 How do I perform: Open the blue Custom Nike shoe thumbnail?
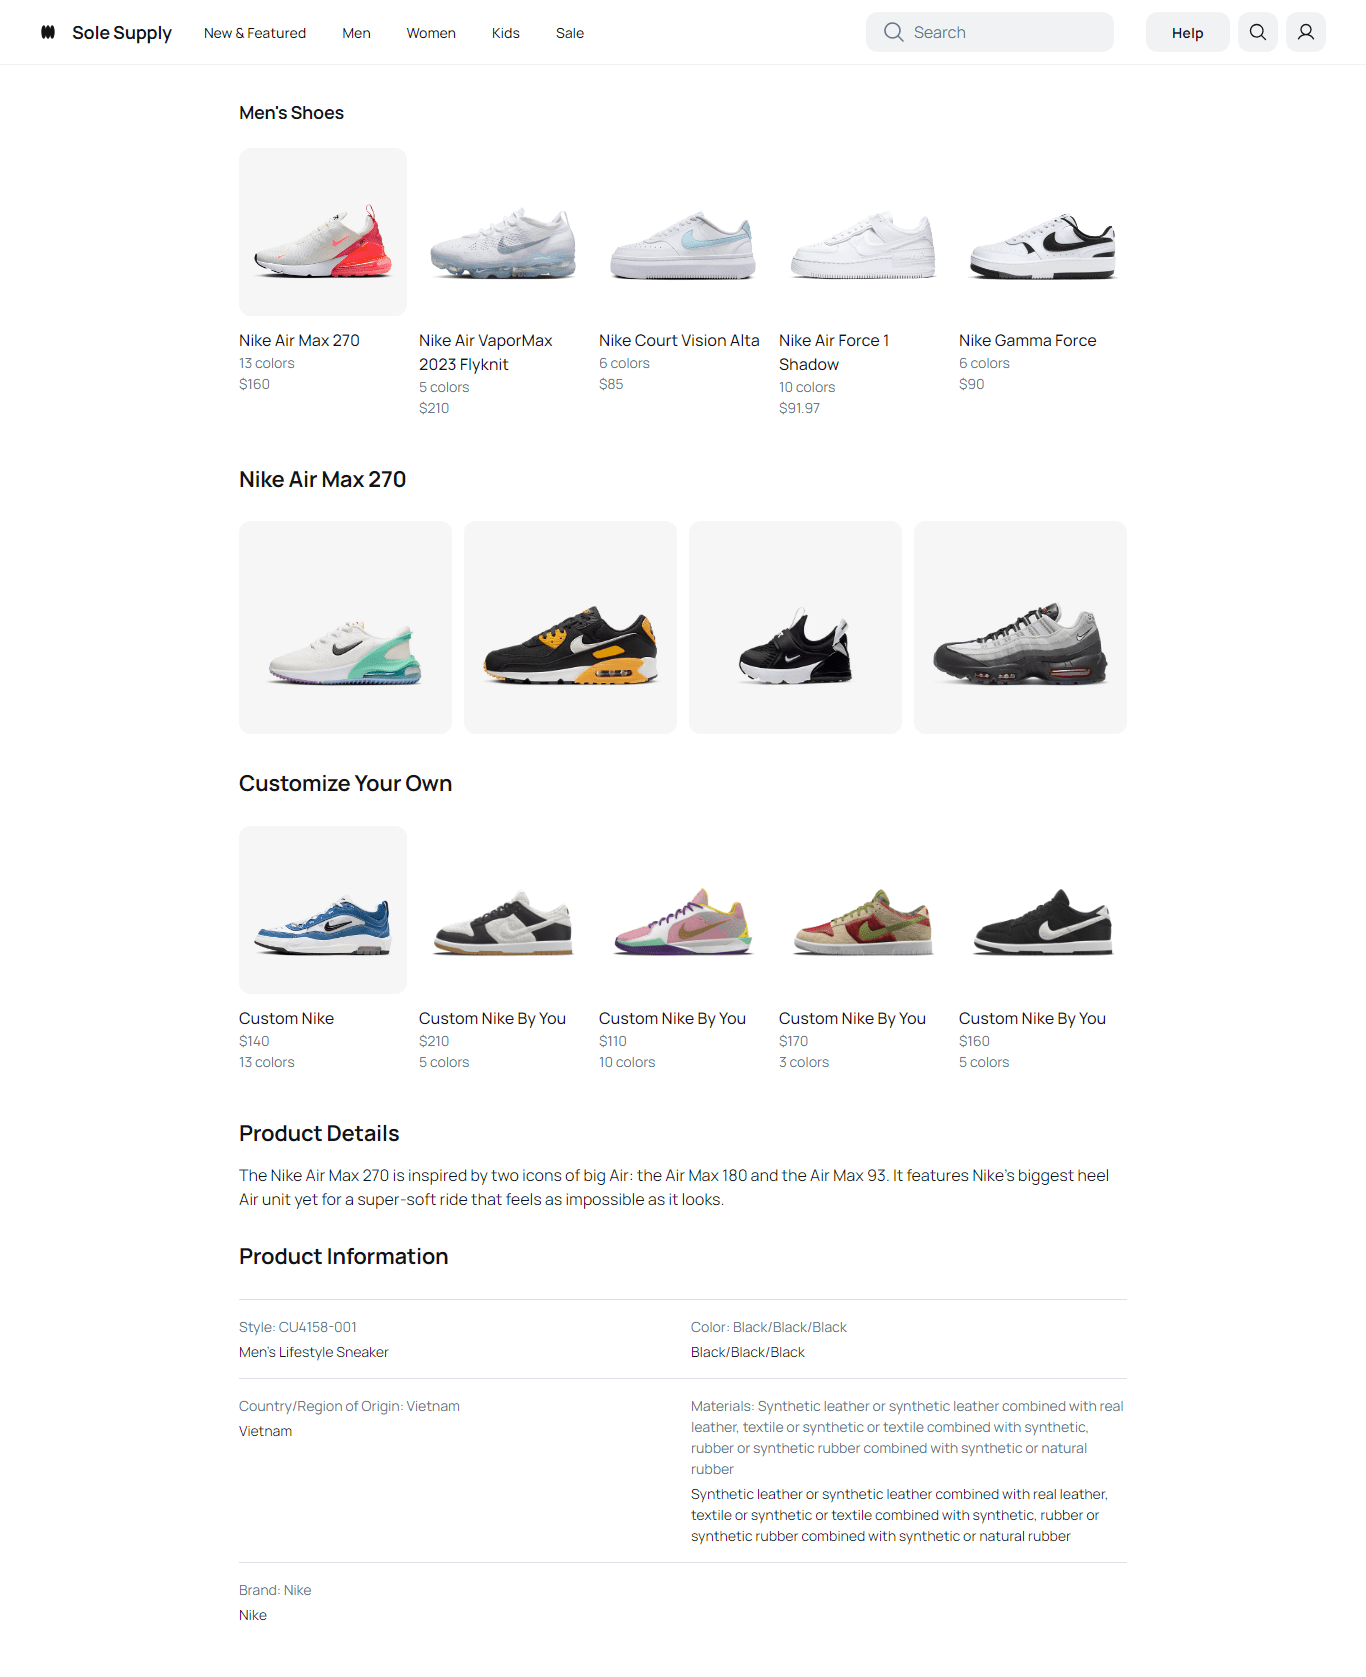click(323, 910)
